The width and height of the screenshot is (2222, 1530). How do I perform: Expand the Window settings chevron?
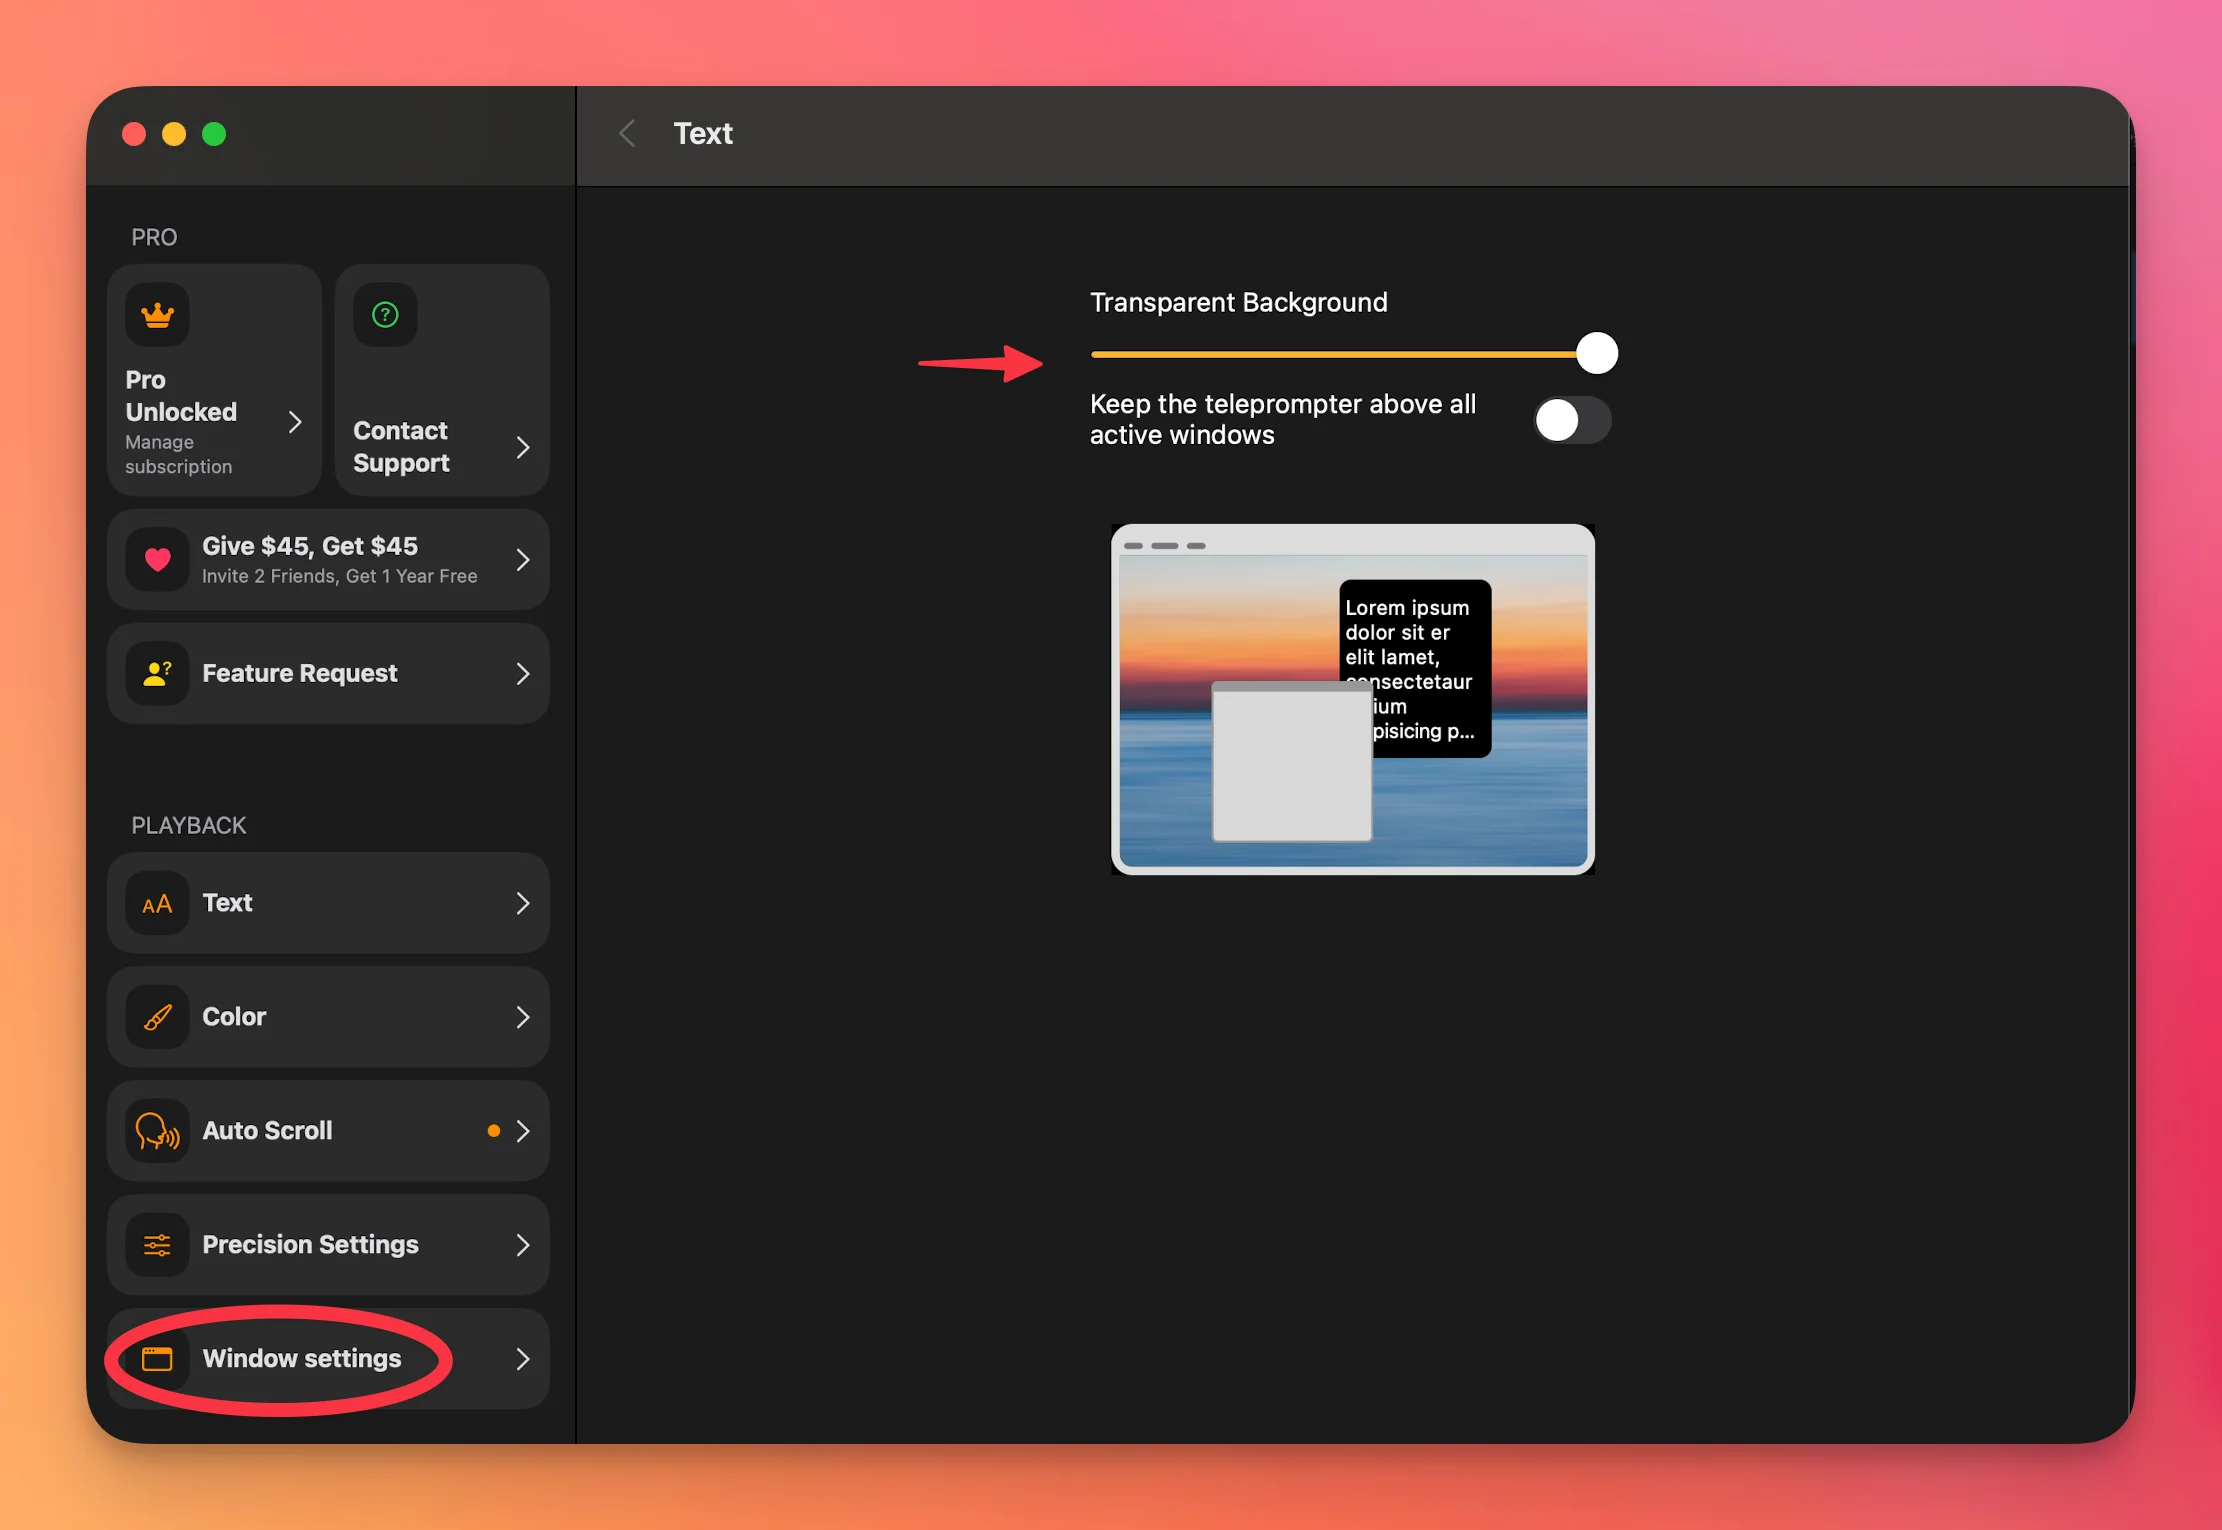pos(522,1358)
